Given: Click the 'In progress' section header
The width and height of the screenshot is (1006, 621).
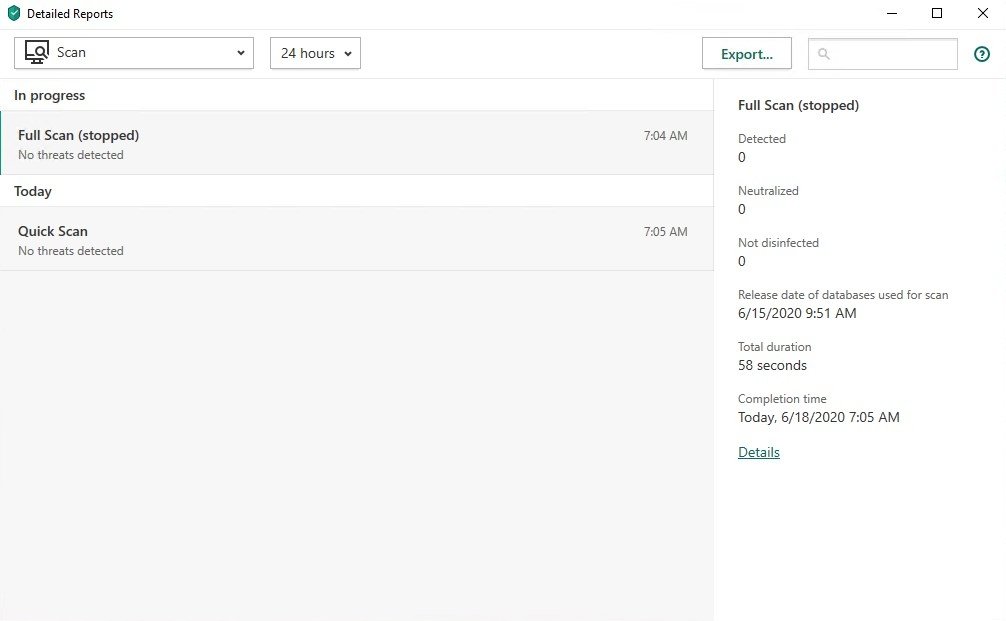Looking at the screenshot, I should 49,96.
